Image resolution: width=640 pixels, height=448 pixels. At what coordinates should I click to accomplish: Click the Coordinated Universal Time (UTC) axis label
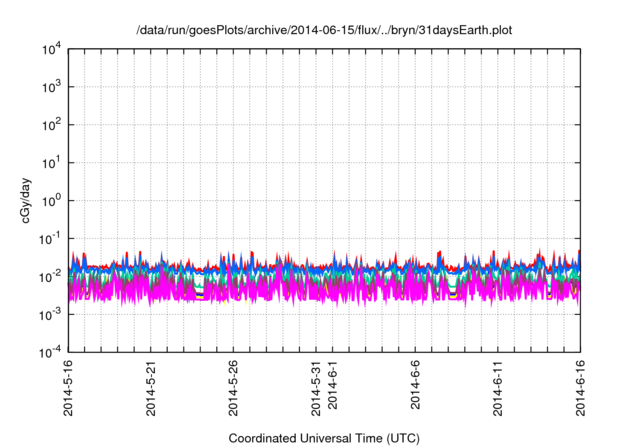(x=324, y=438)
